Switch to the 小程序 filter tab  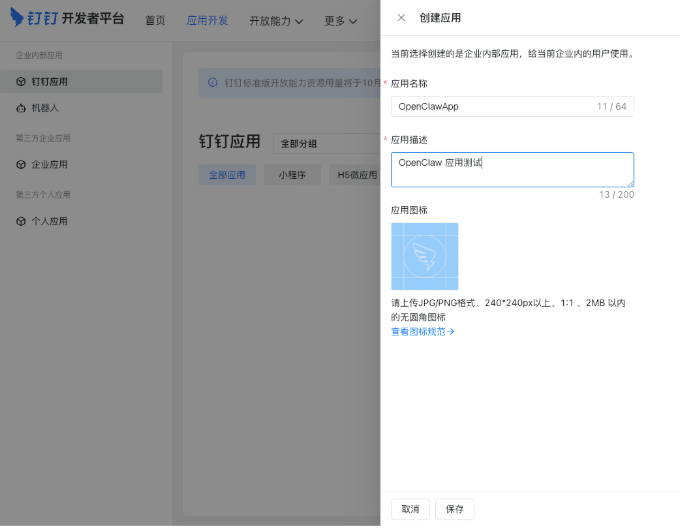click(x=292, y=175)
